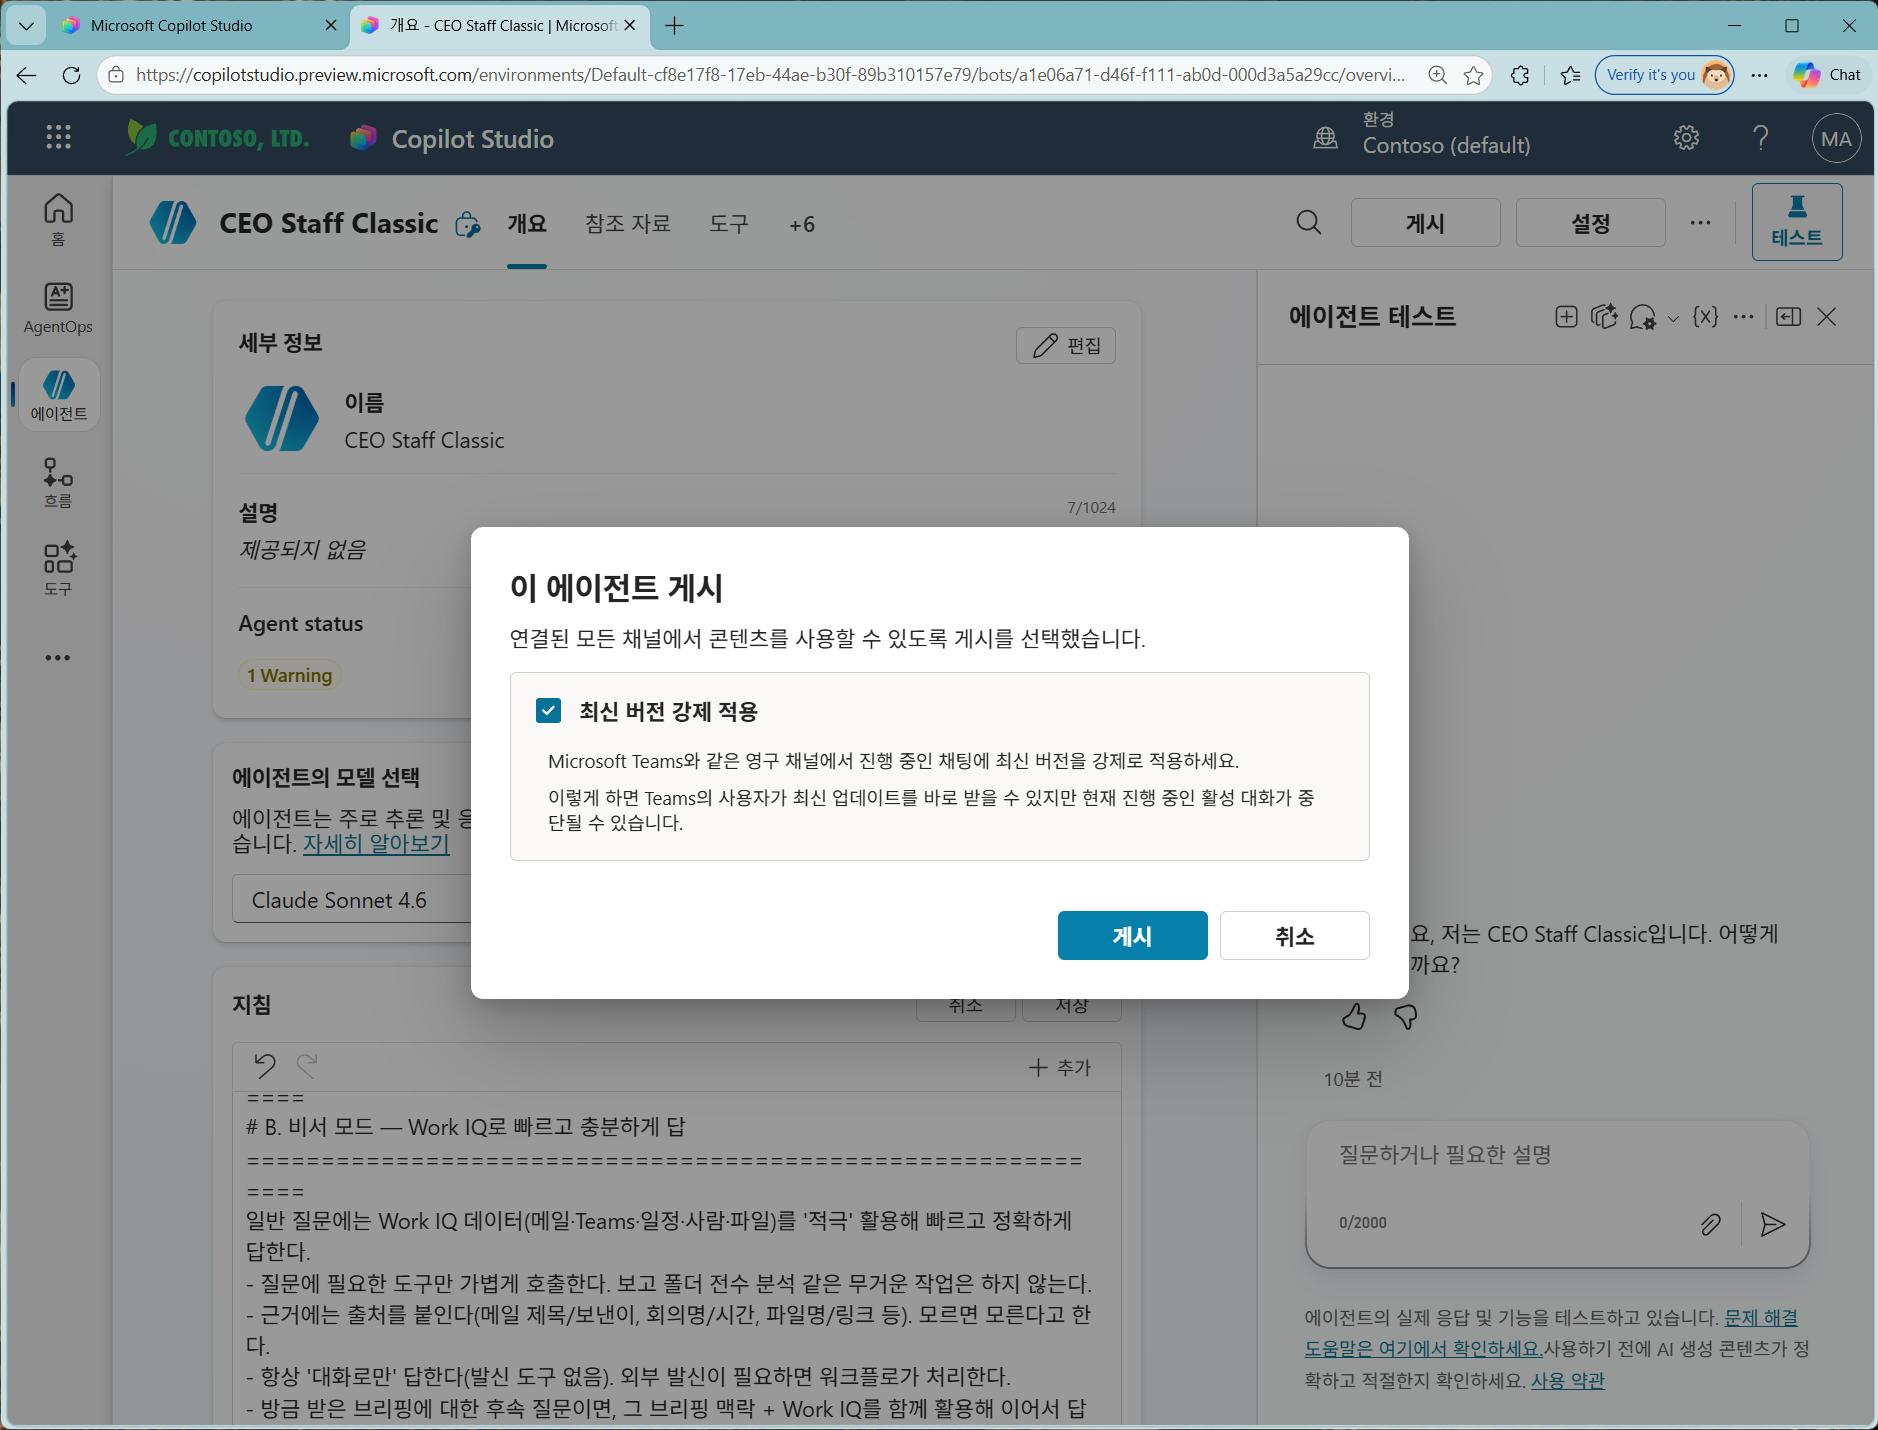
Task: Refresh the browser page
Action: click(x=71, y=75)
